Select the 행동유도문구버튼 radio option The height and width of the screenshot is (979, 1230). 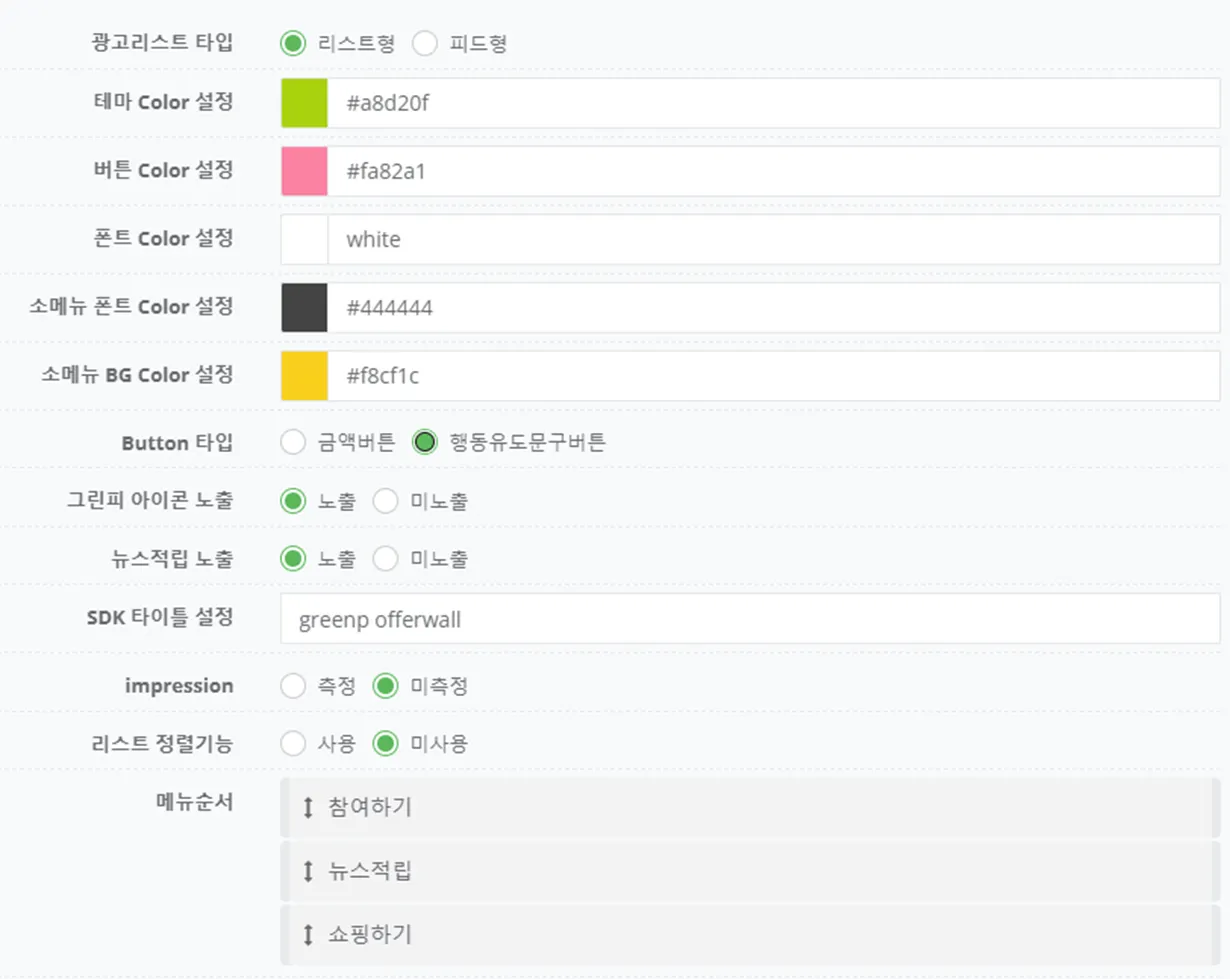pos(425,442)
